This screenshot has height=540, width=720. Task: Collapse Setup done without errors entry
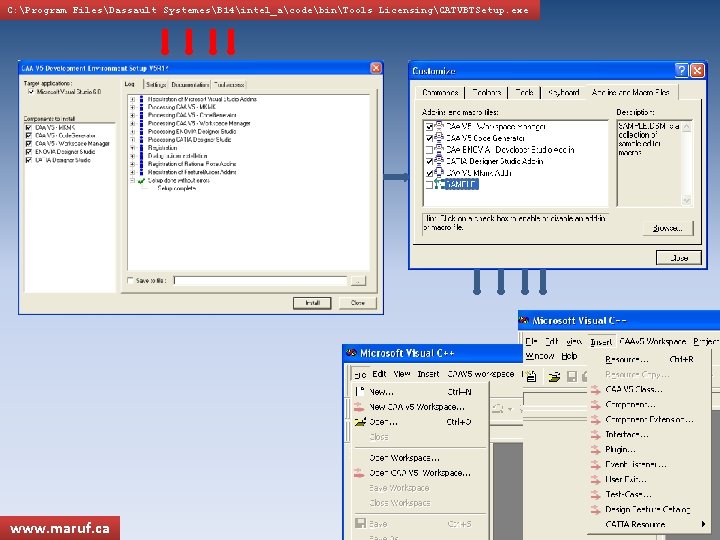tap(133, 180)
